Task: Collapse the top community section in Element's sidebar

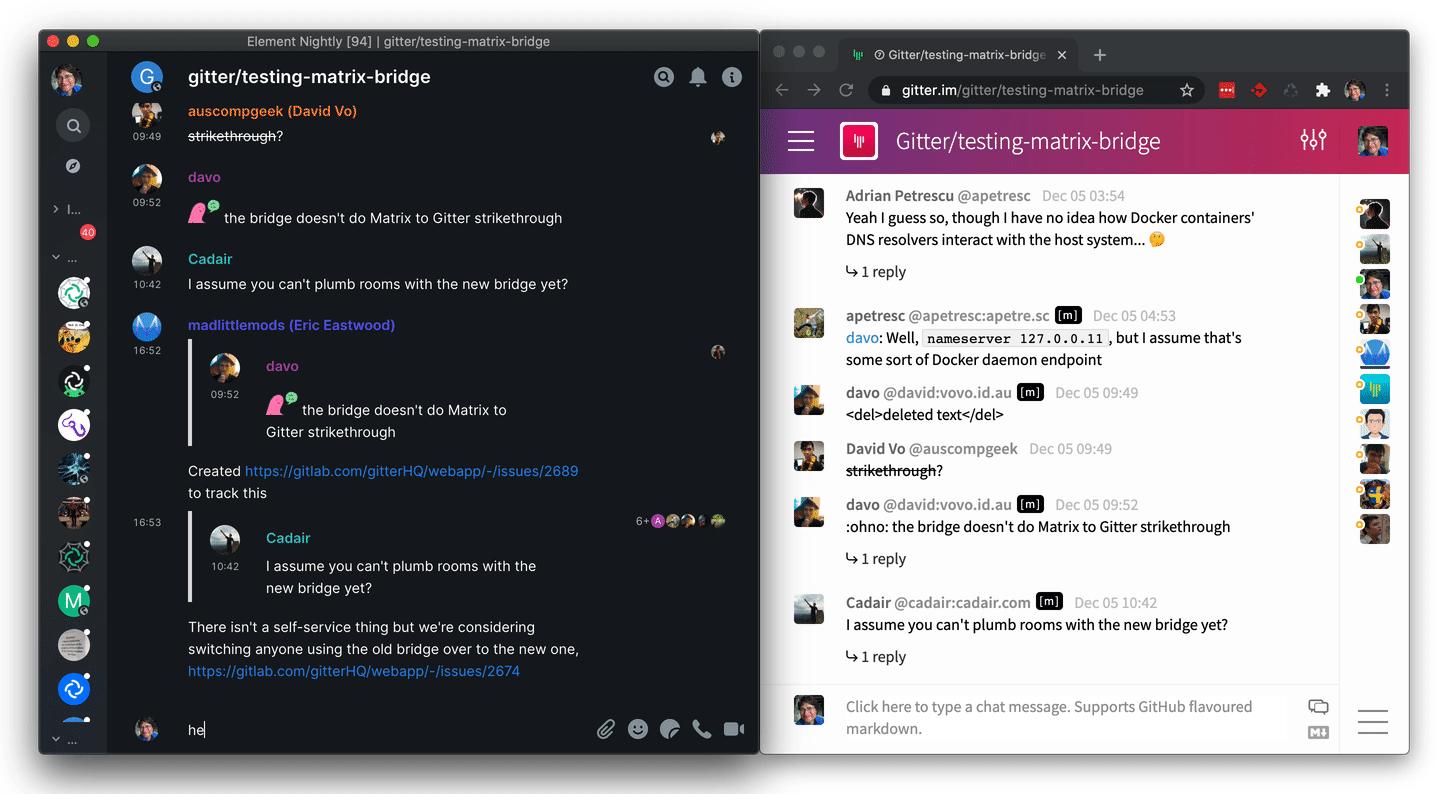Action: [57, 208]
